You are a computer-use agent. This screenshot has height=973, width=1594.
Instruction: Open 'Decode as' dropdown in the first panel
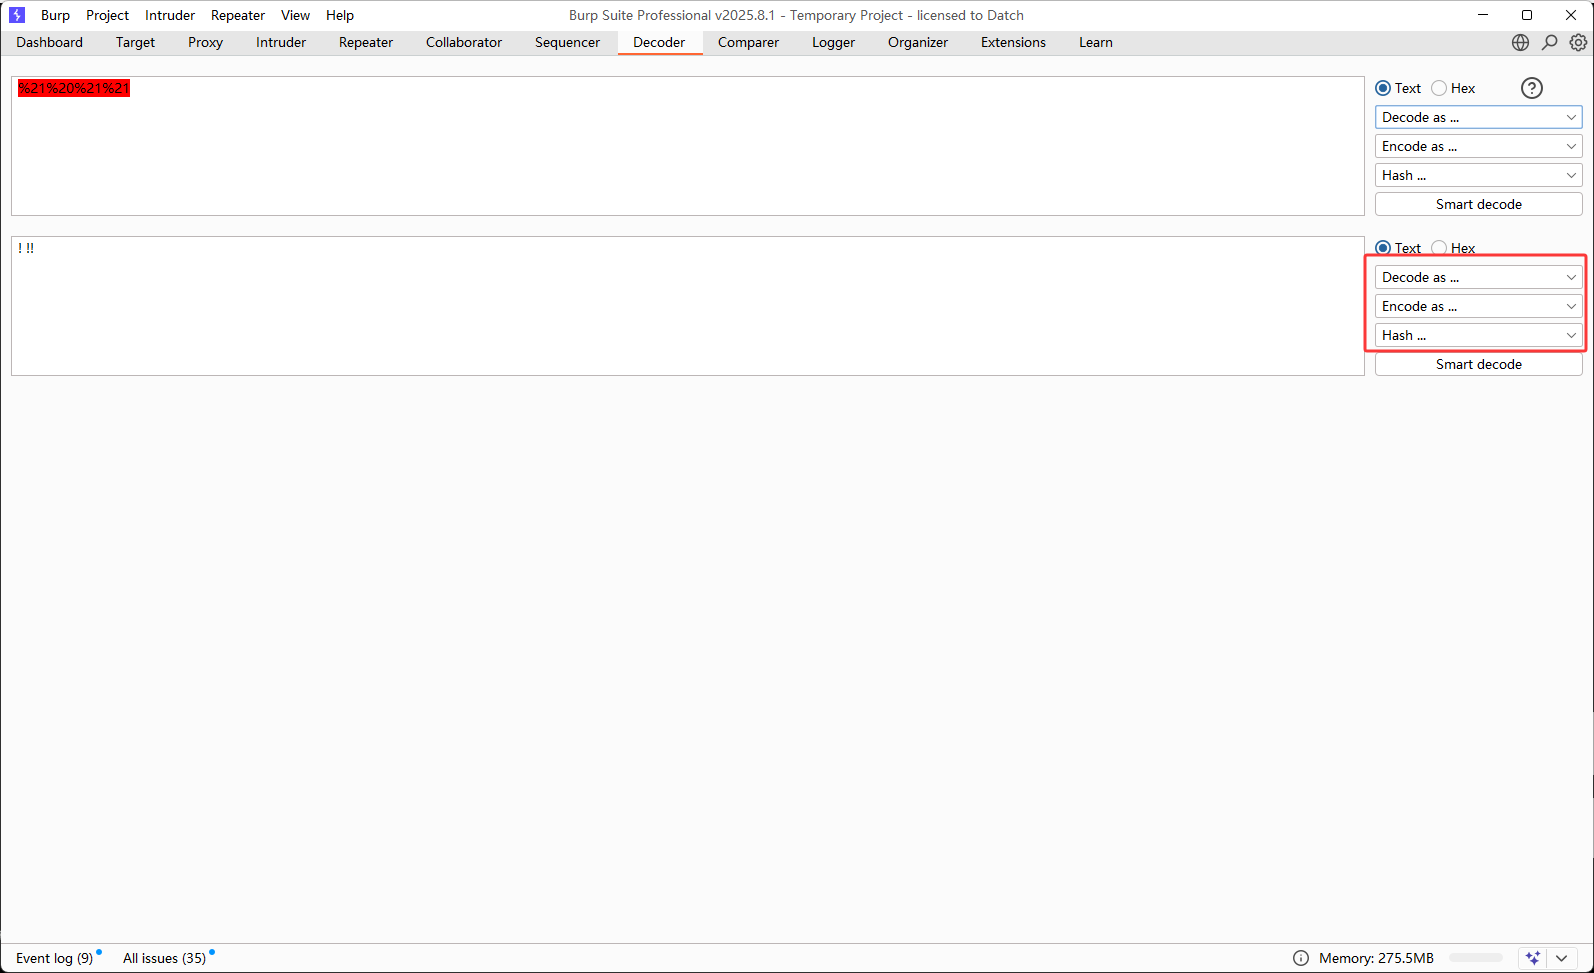click(1478, 117)
